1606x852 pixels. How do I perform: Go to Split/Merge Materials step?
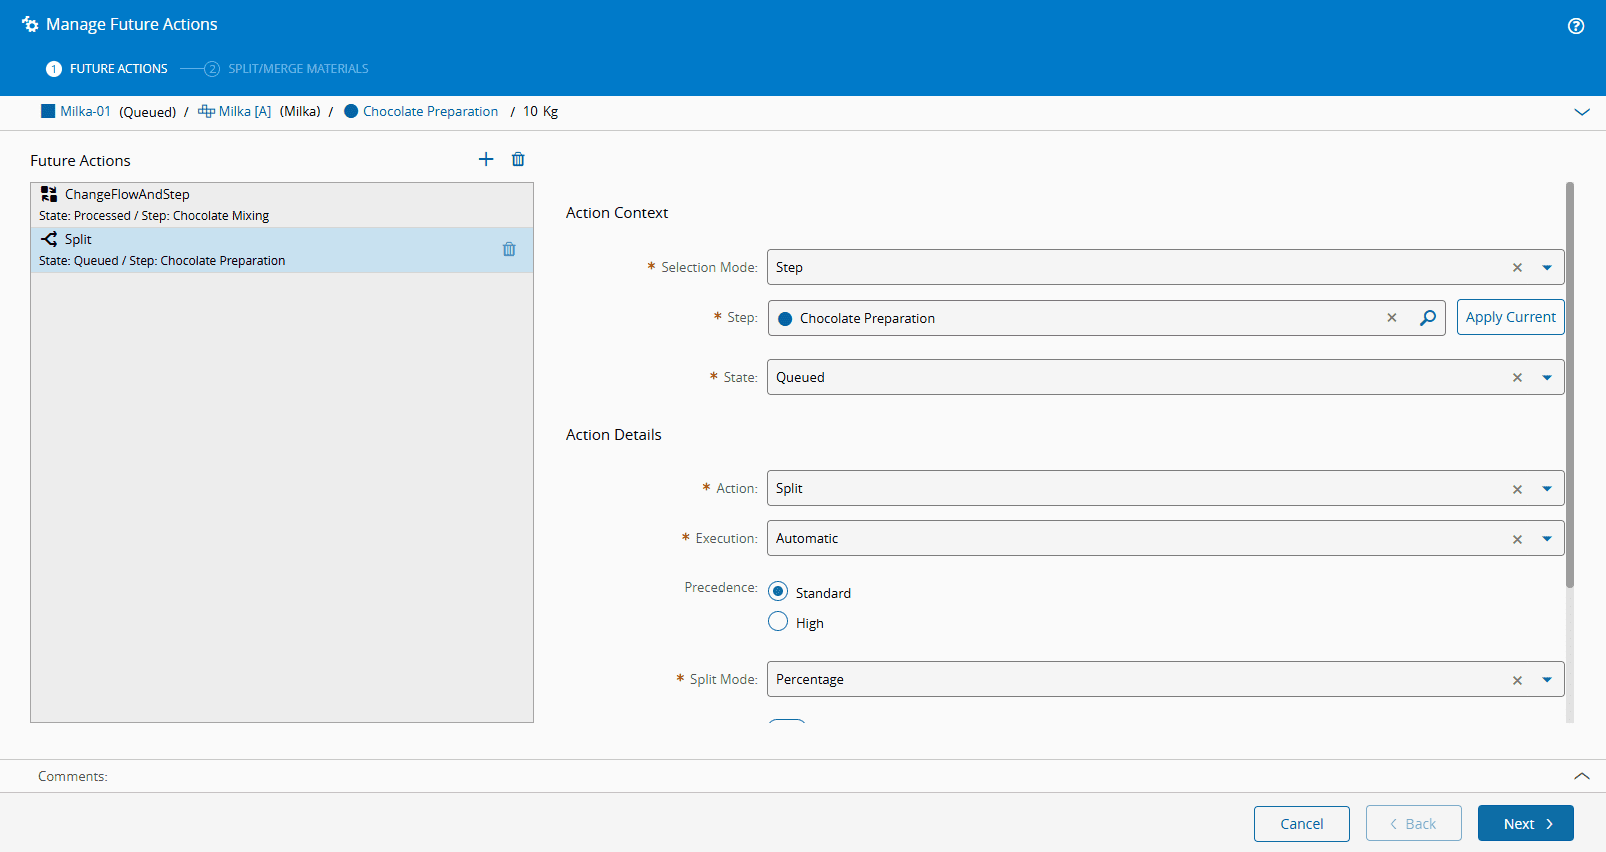(297, 69)
